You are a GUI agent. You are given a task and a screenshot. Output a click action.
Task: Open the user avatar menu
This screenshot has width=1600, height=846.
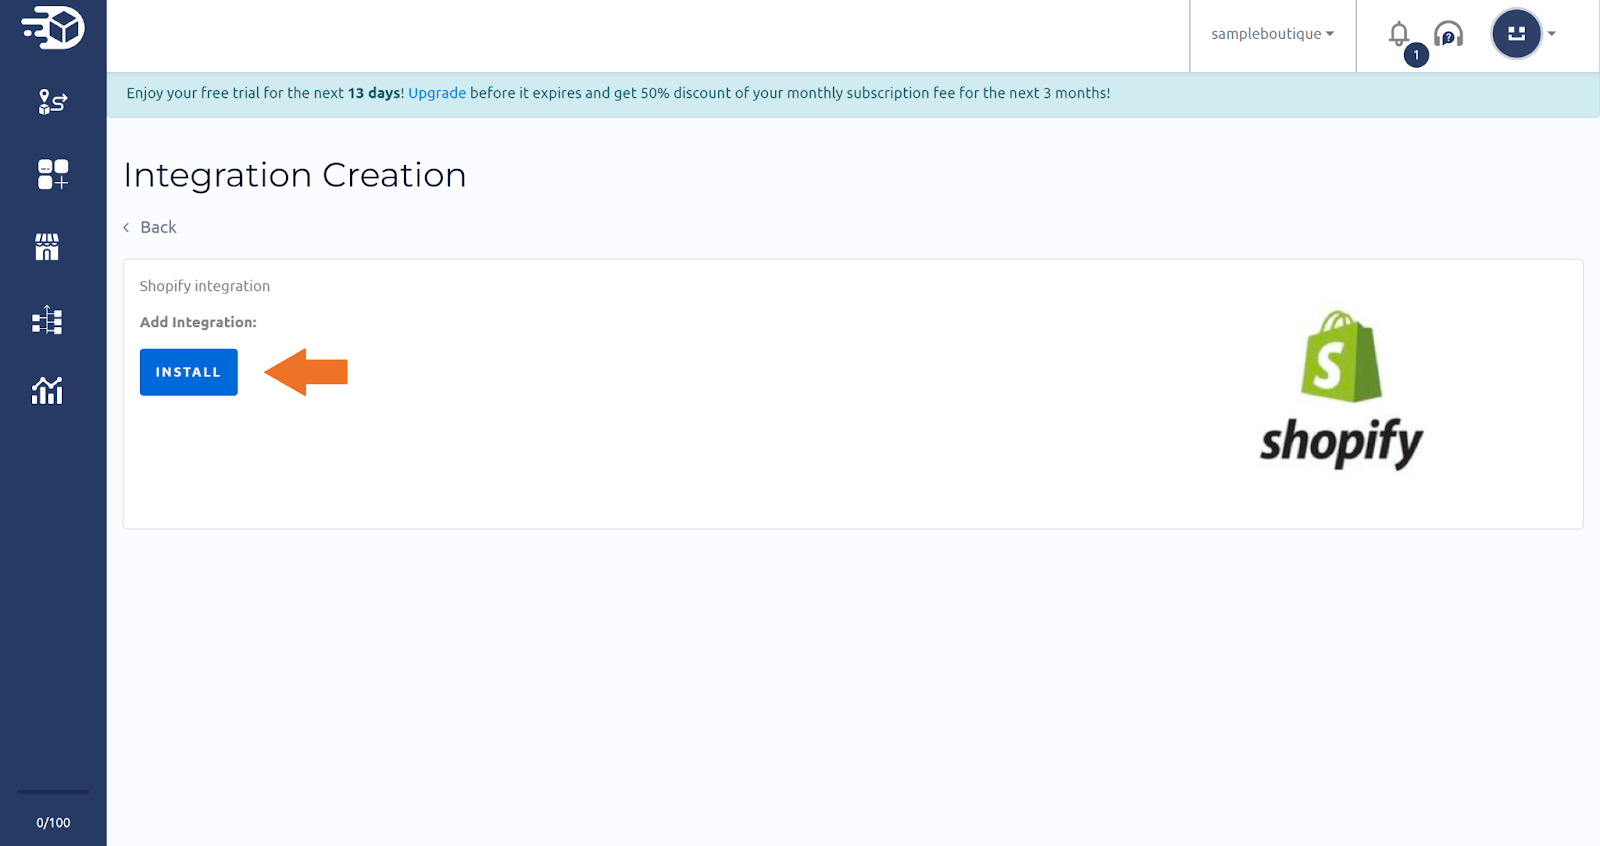point(1516,34)
